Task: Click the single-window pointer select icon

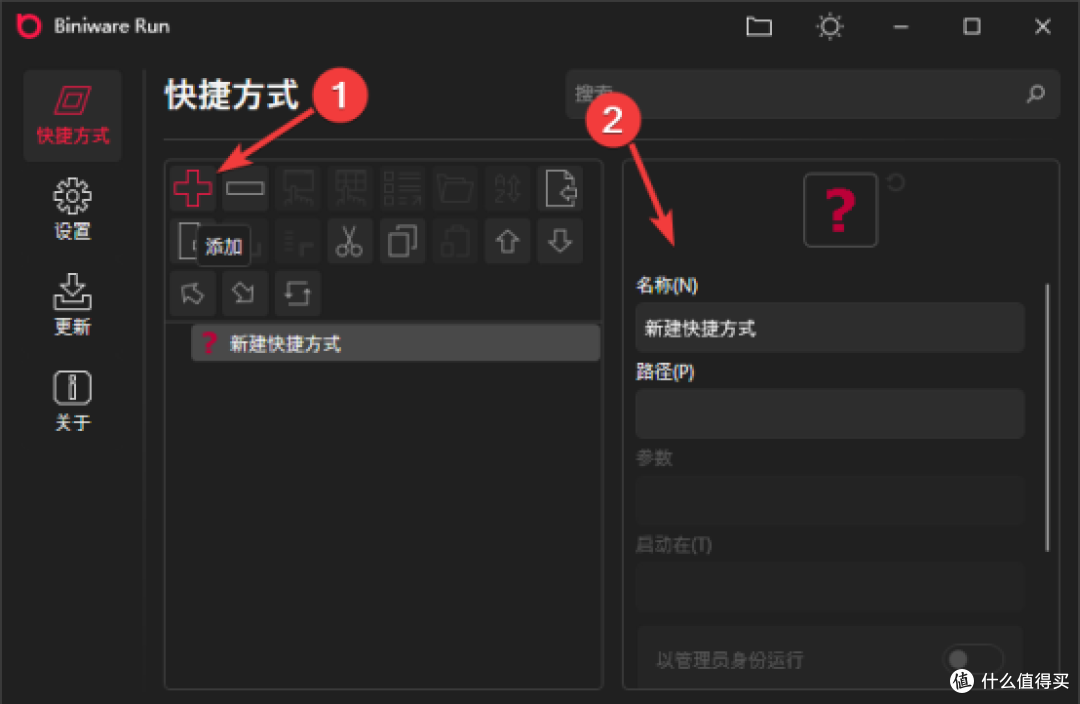Action: coord(298,188)
